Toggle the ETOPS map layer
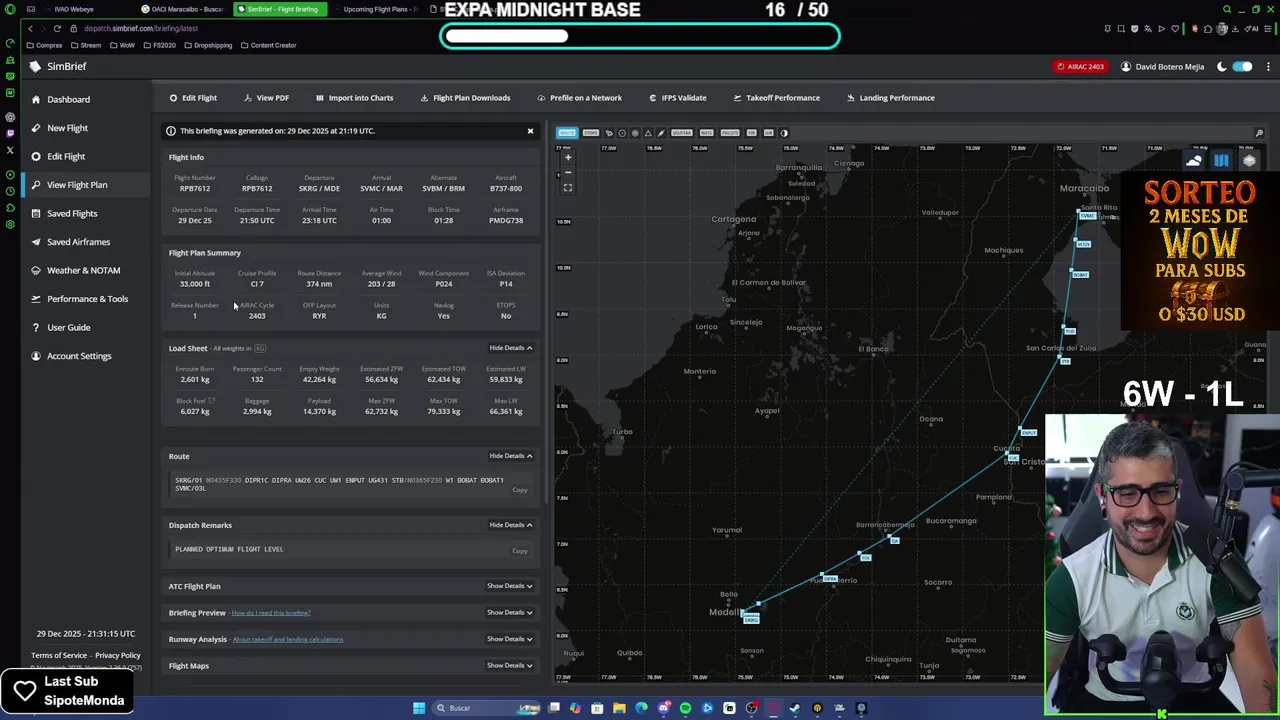 590,133
